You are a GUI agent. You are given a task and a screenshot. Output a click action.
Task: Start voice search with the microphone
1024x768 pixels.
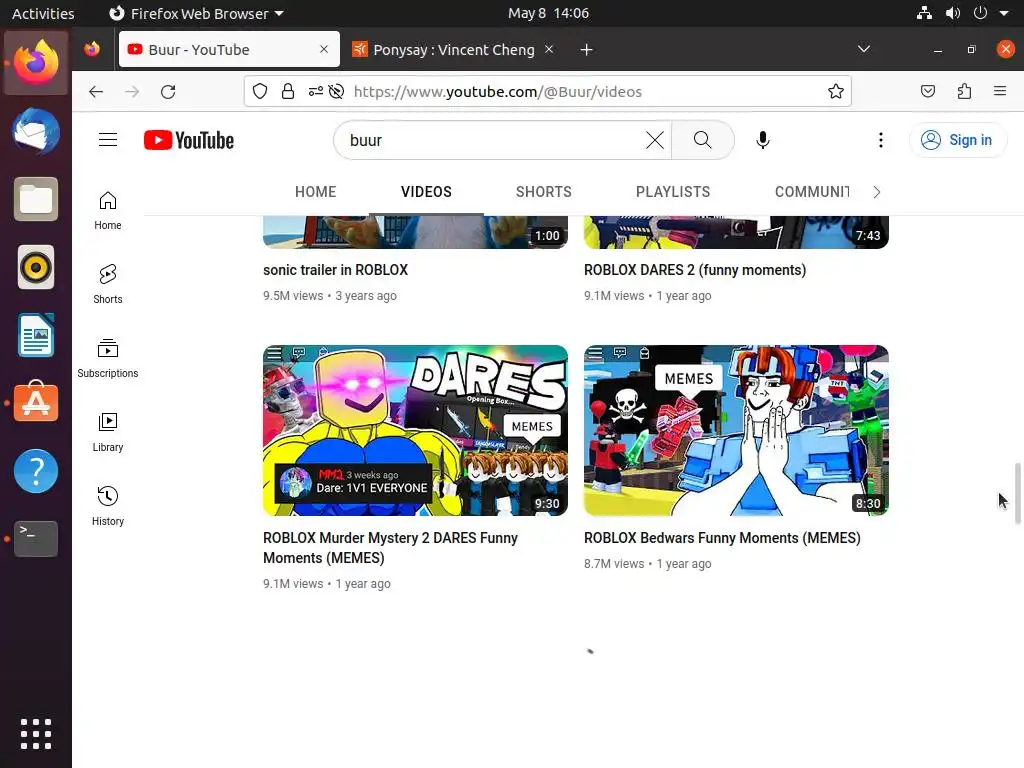762,140
